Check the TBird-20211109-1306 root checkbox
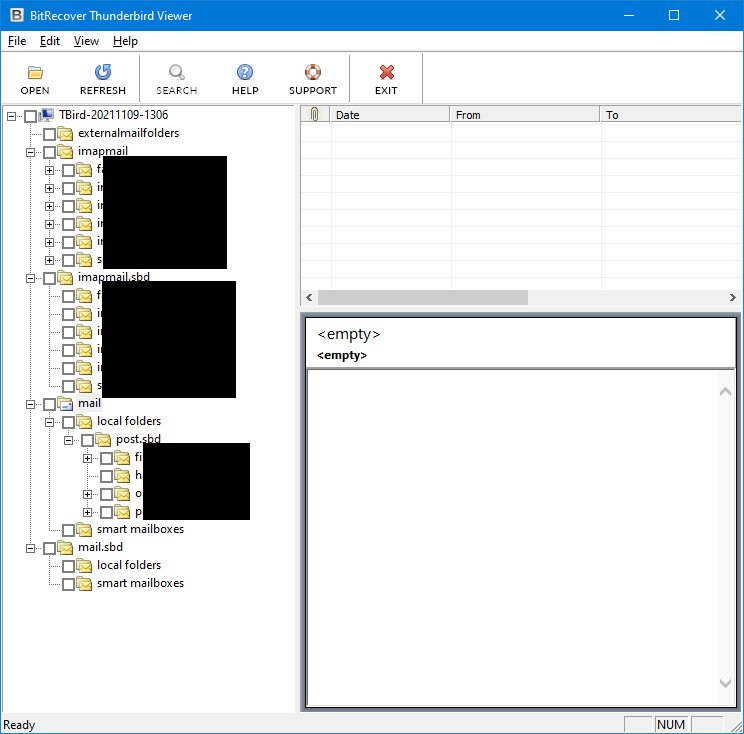Image resolution: width=744 pixels, height=734 pixels. click(x=30, y=116)
